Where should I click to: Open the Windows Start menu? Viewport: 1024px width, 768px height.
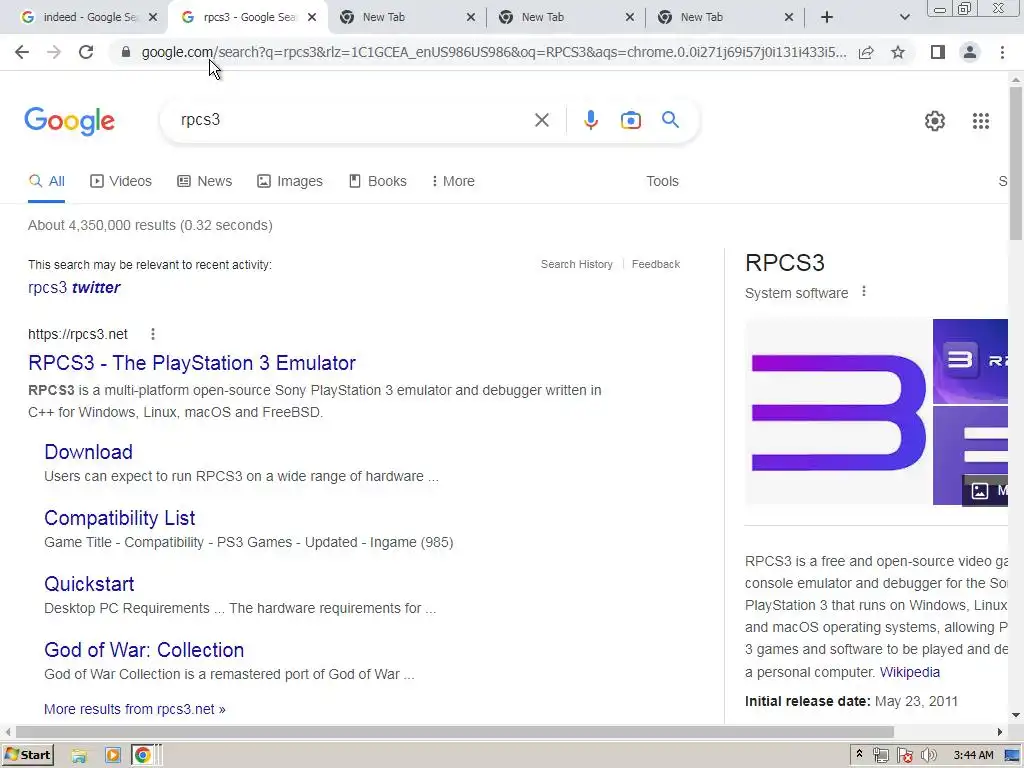pos(27,755)
